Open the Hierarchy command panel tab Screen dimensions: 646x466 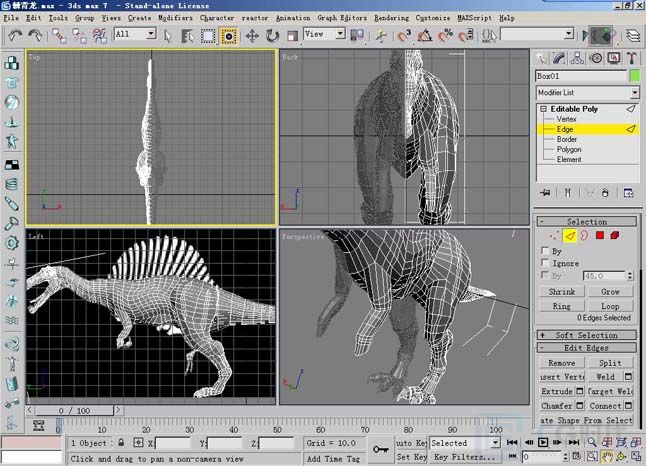click(577, 58)
